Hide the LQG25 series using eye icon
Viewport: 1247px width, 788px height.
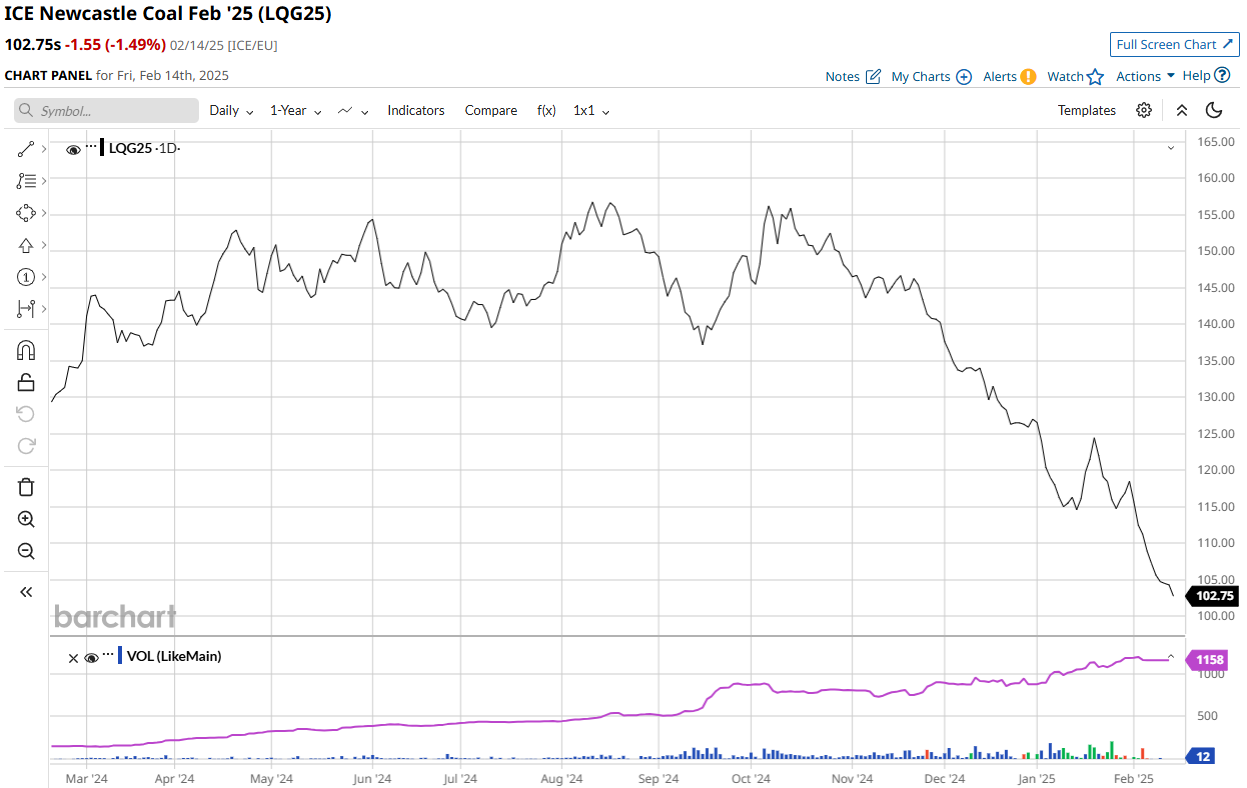tap(73, 149)
